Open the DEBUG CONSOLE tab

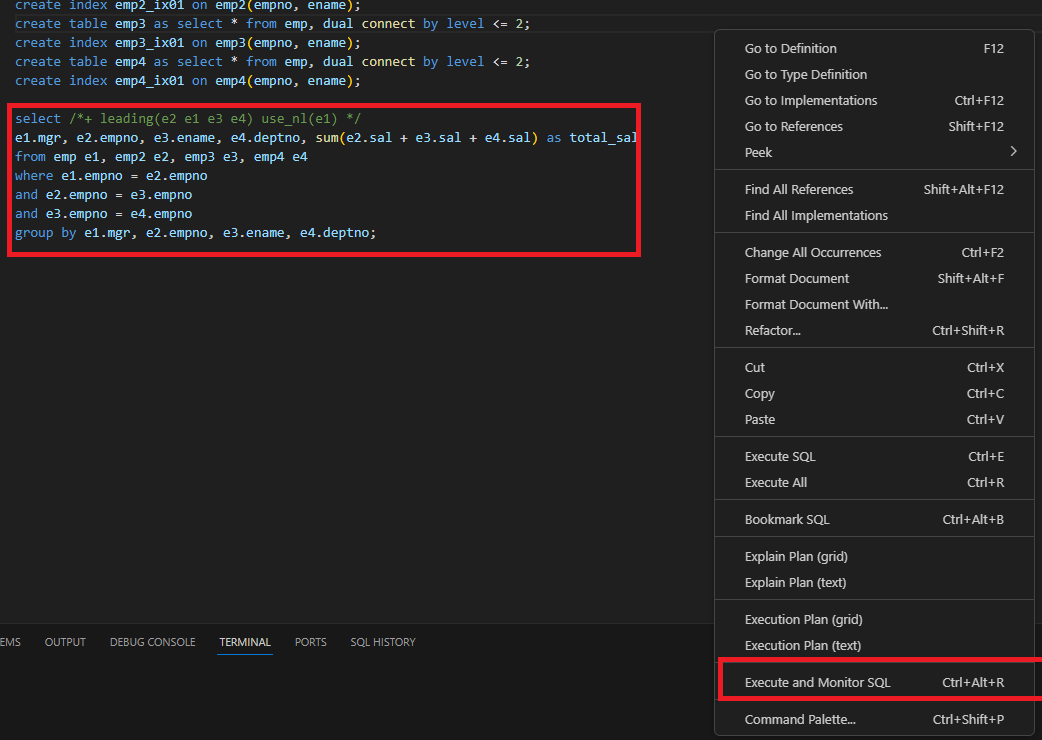153,642
